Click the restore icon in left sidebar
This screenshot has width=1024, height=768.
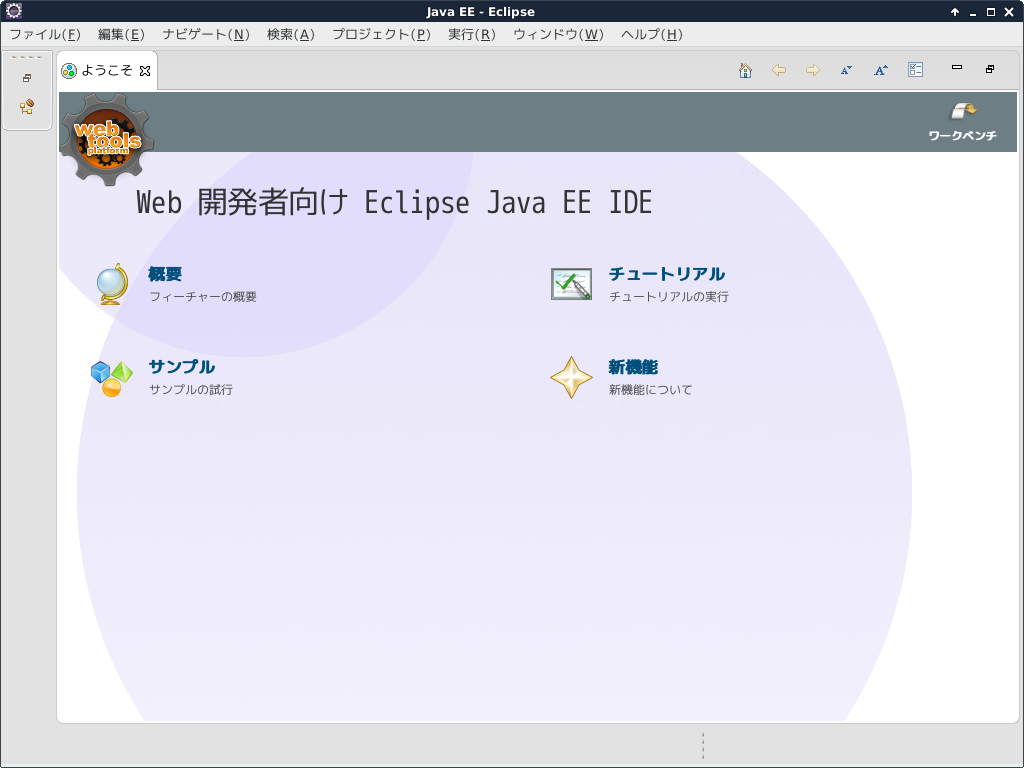(27, 78)
